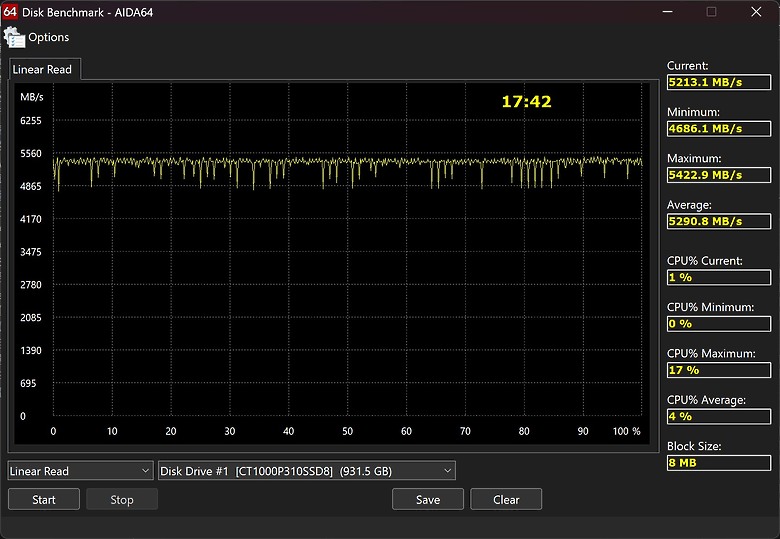Click the Start benchmark button
This screenshot has height=539, width=780.
44,500
